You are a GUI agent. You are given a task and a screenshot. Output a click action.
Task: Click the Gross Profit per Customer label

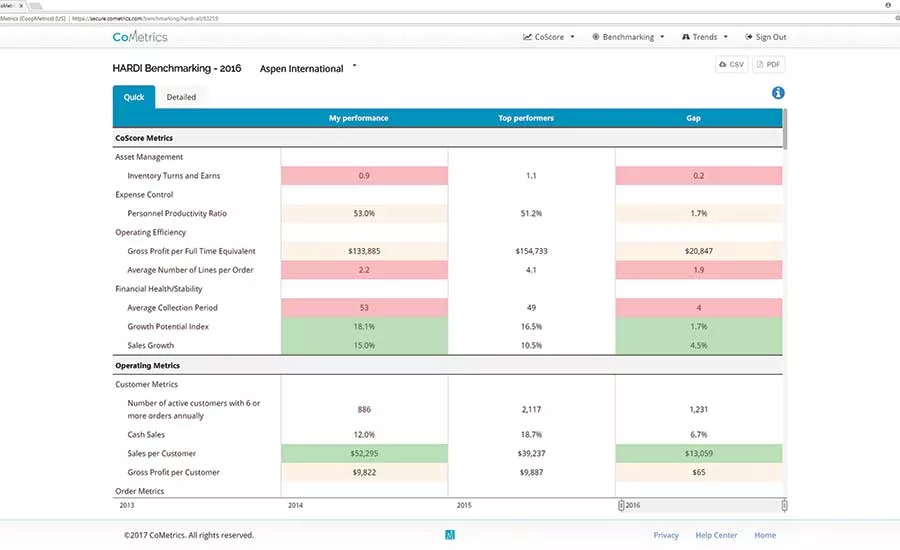point(173,472)
